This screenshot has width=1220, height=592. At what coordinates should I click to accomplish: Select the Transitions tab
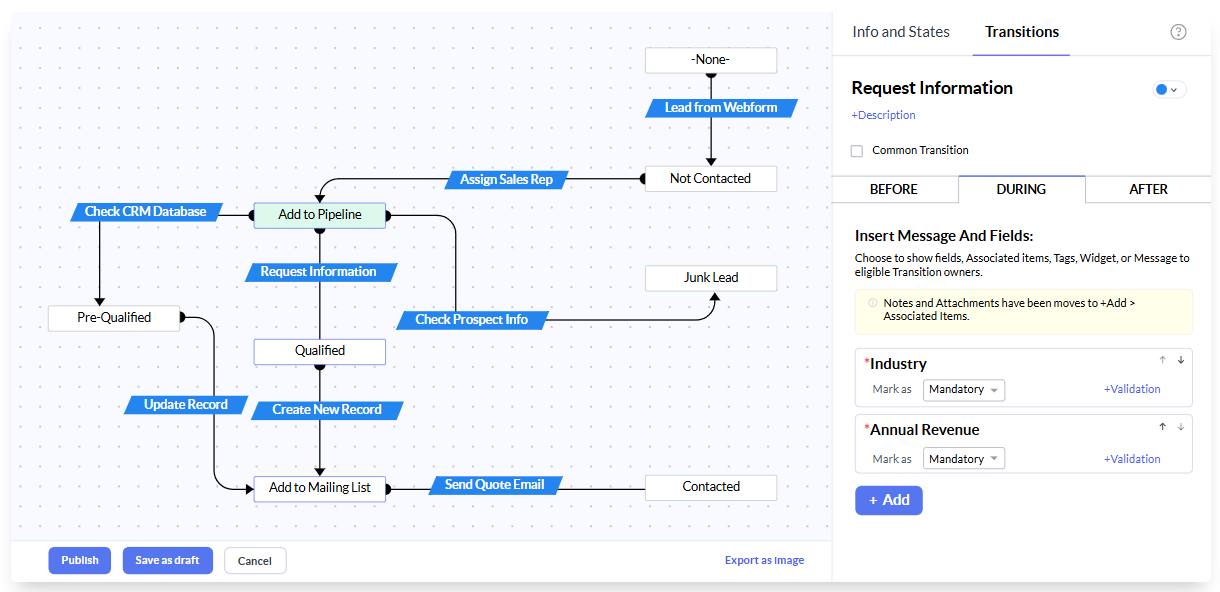1022,32
